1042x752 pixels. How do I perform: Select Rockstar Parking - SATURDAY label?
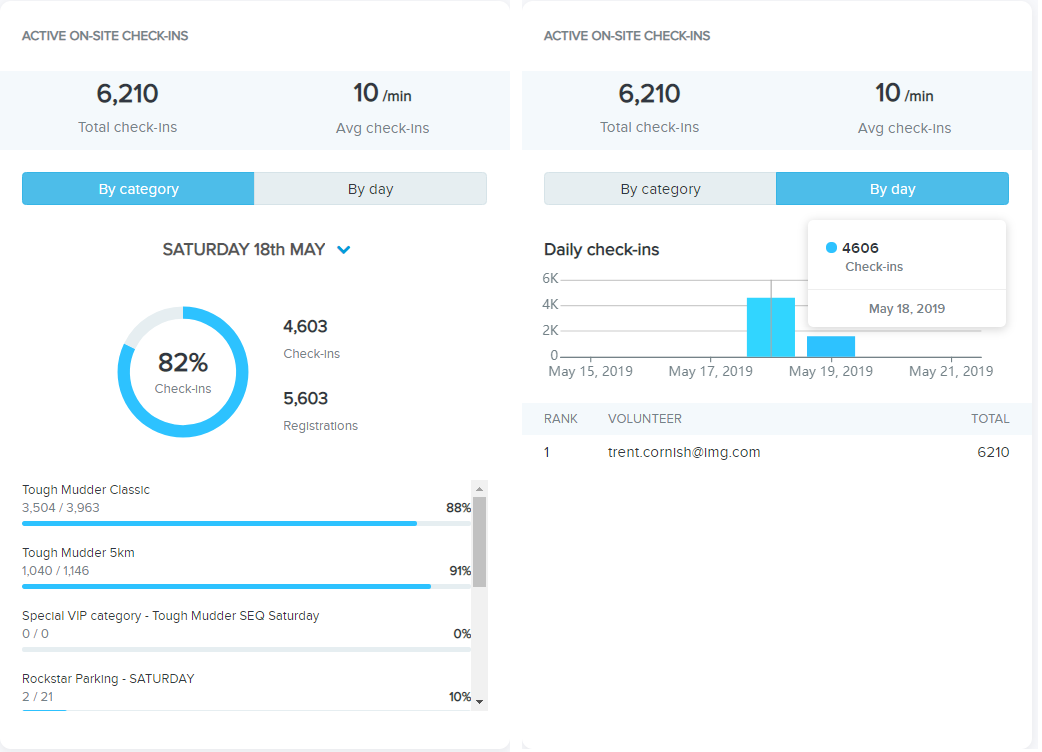click(x=108, y=679)
